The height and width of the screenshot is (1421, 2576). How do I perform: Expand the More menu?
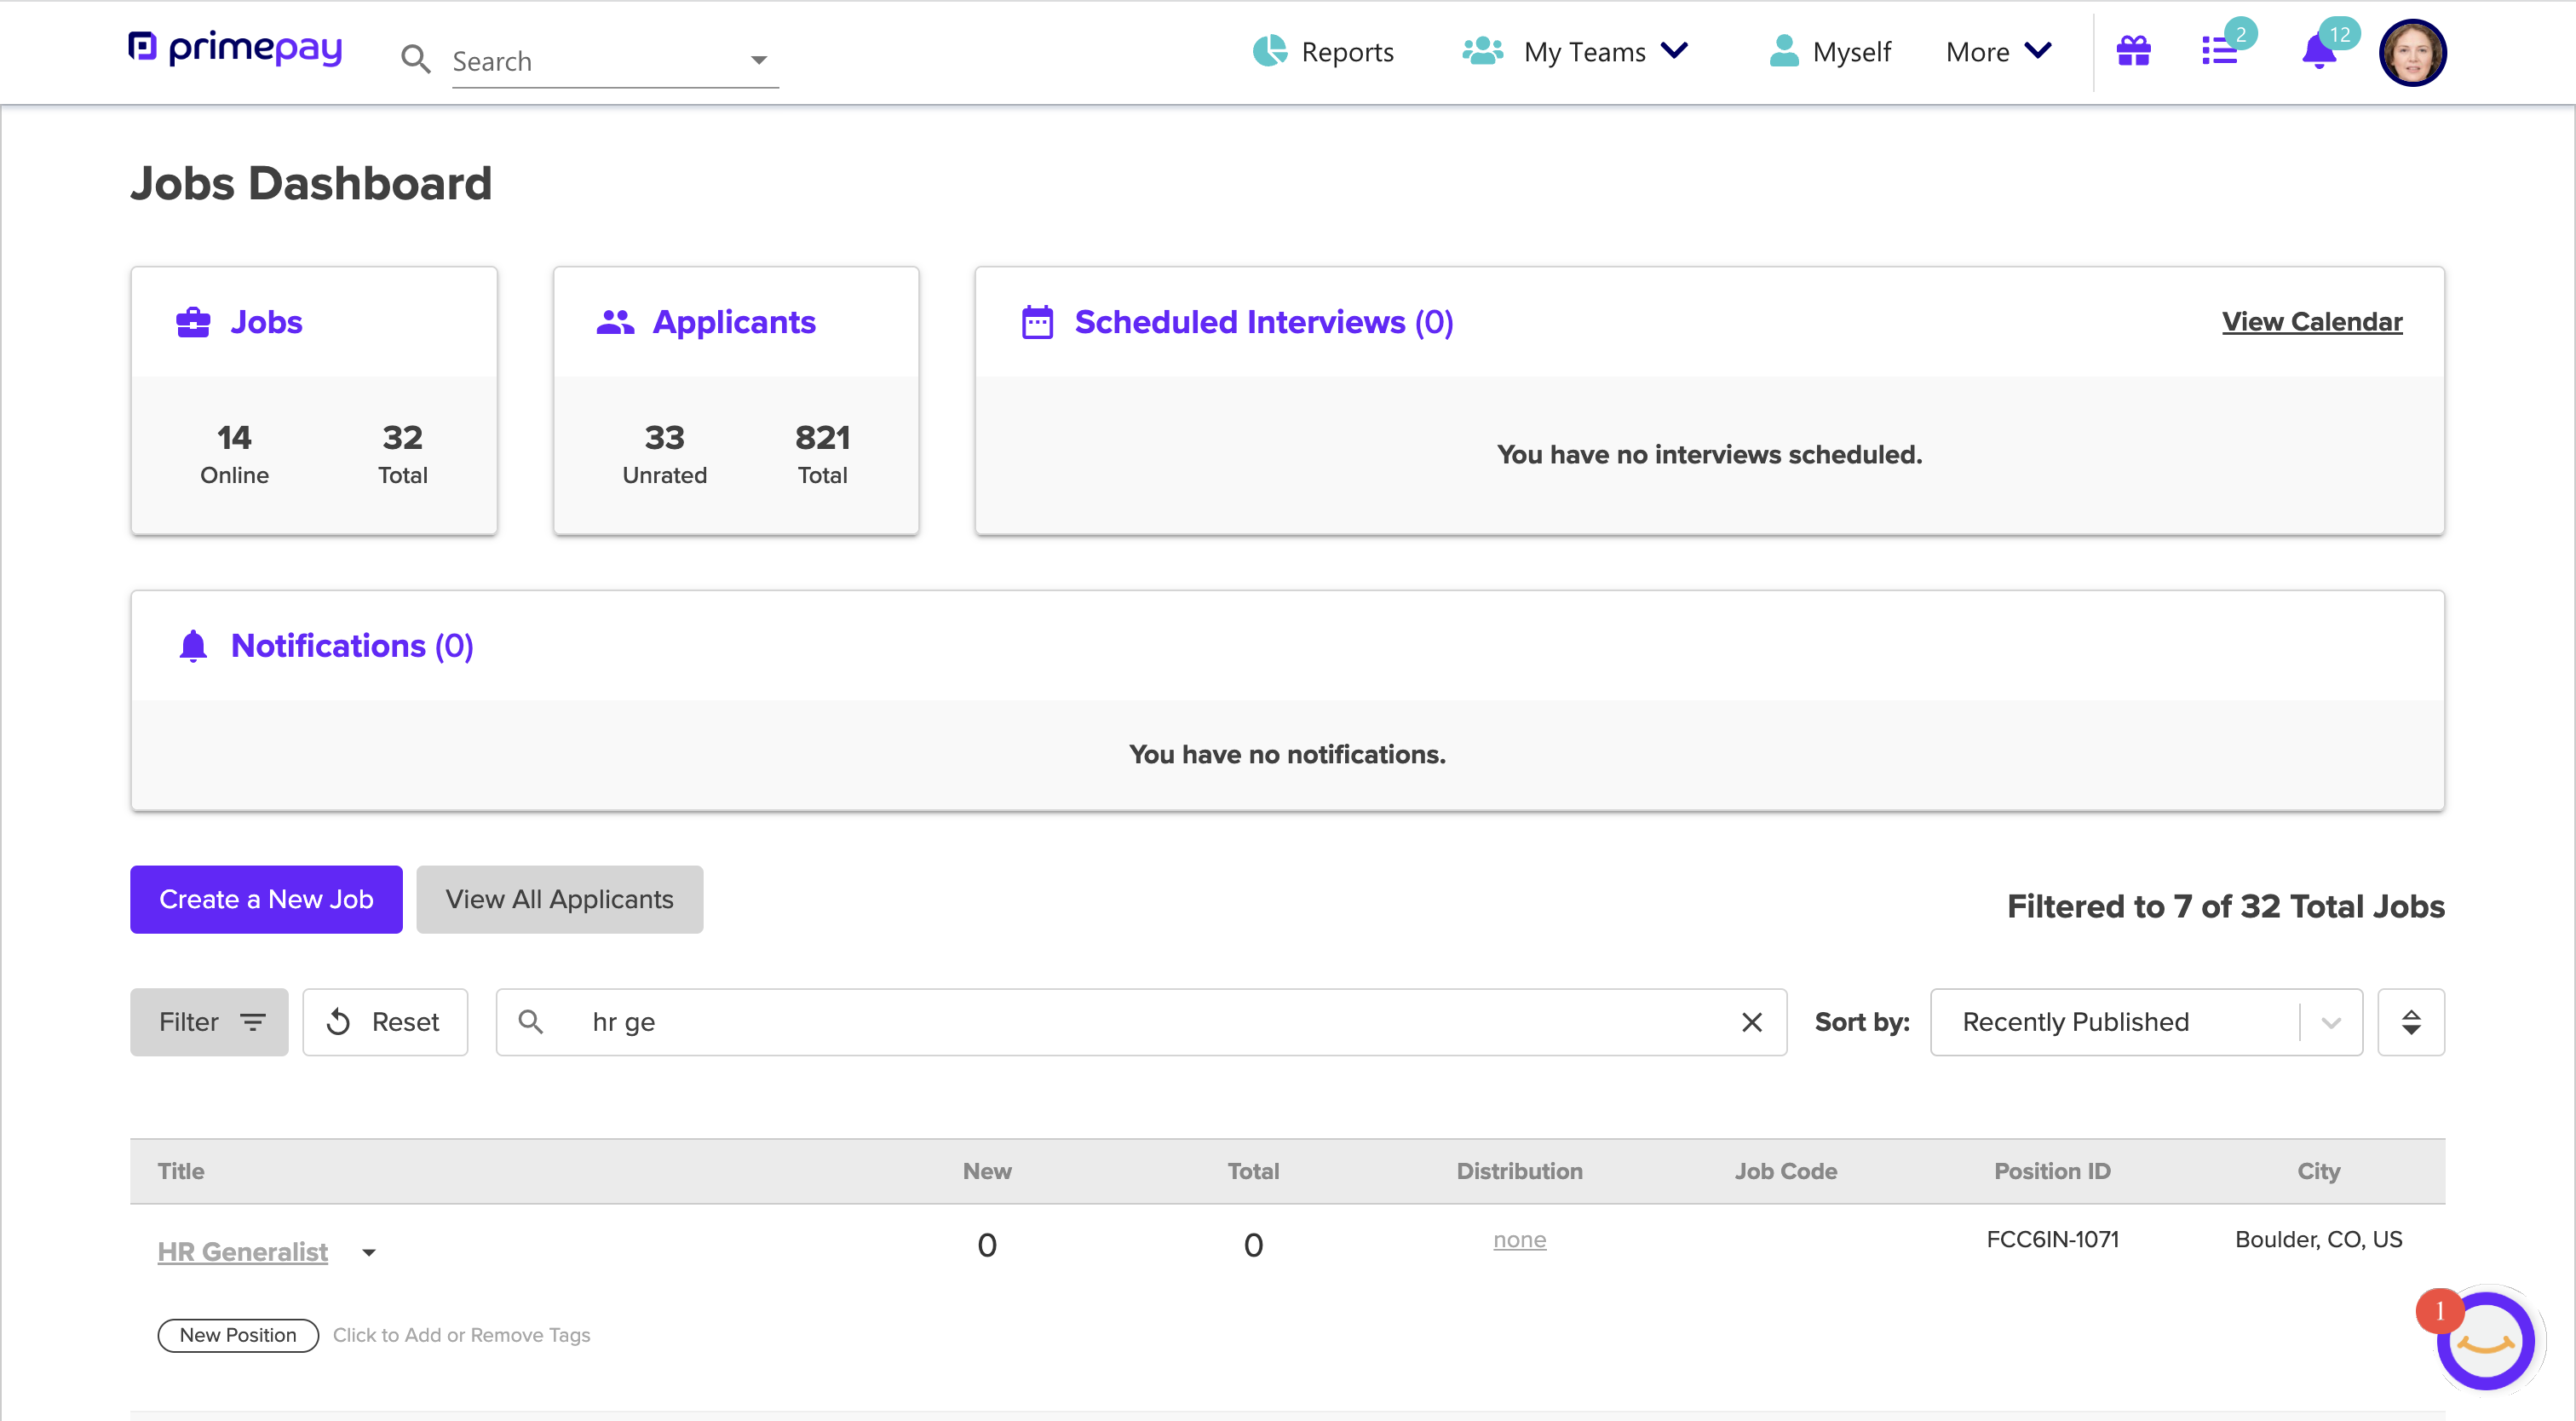pos(1996,51)
